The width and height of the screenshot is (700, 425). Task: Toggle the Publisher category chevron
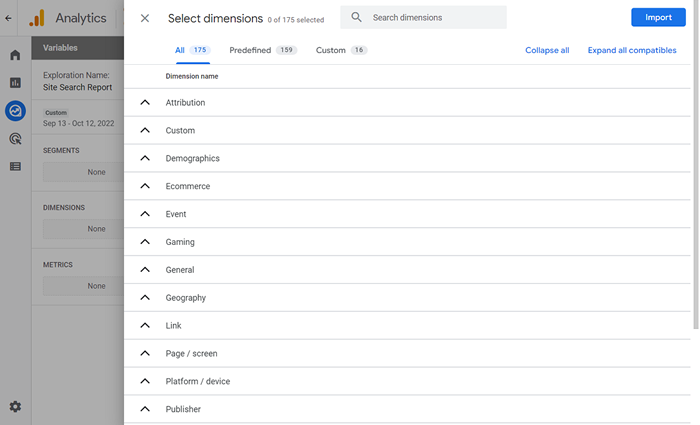[145, 409]
